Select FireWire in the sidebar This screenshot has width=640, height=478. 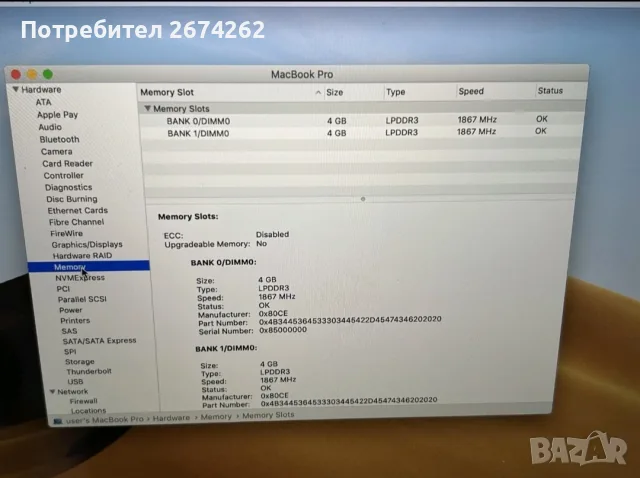[66, 233]
